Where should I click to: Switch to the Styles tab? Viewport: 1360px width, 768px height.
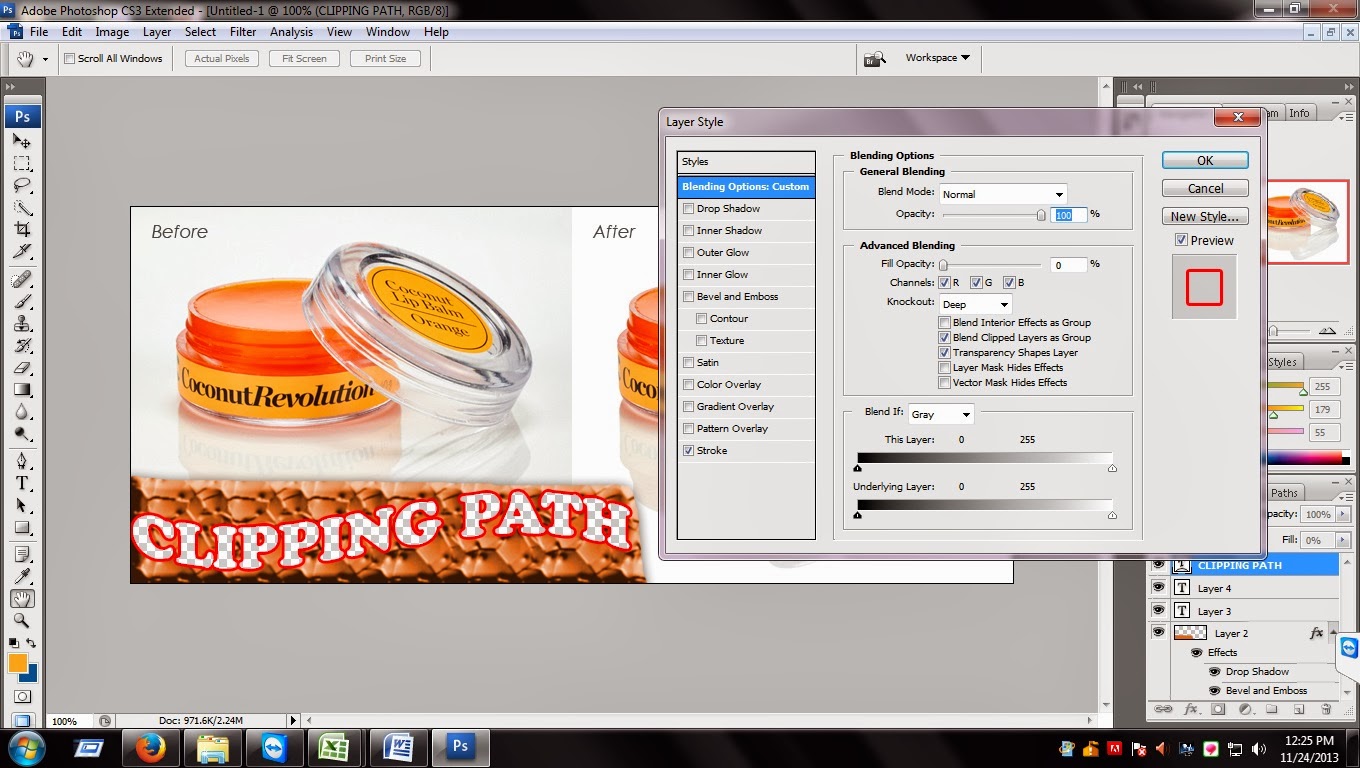[x=1282, y=362]
